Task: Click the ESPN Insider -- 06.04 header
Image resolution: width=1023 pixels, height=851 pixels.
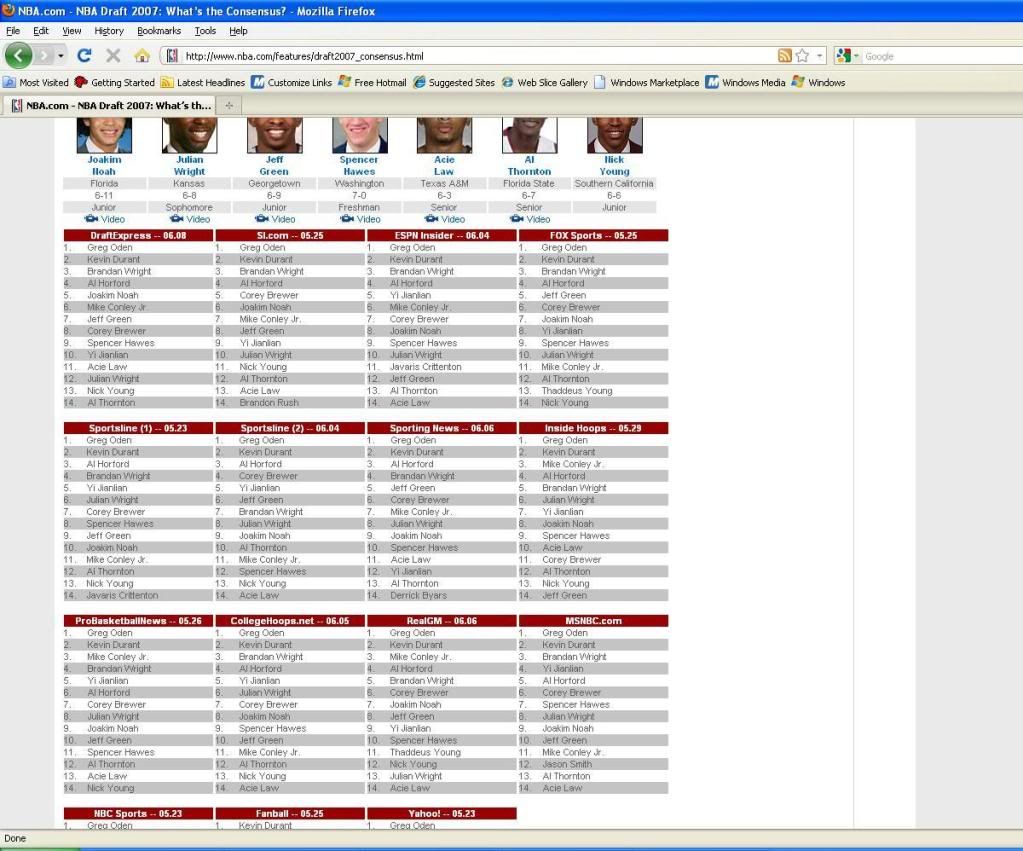Action: (442, 236)
